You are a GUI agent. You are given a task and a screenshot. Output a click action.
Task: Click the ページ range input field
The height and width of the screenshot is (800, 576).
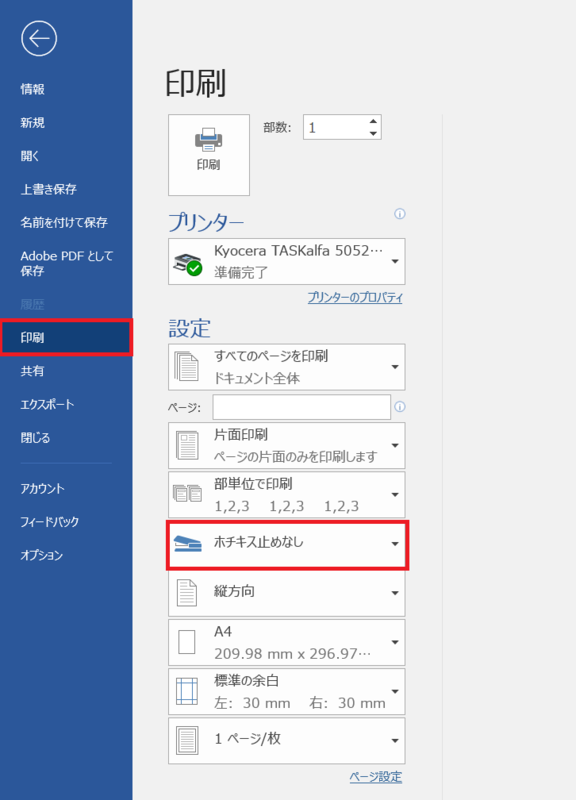[x=302, y=407]
